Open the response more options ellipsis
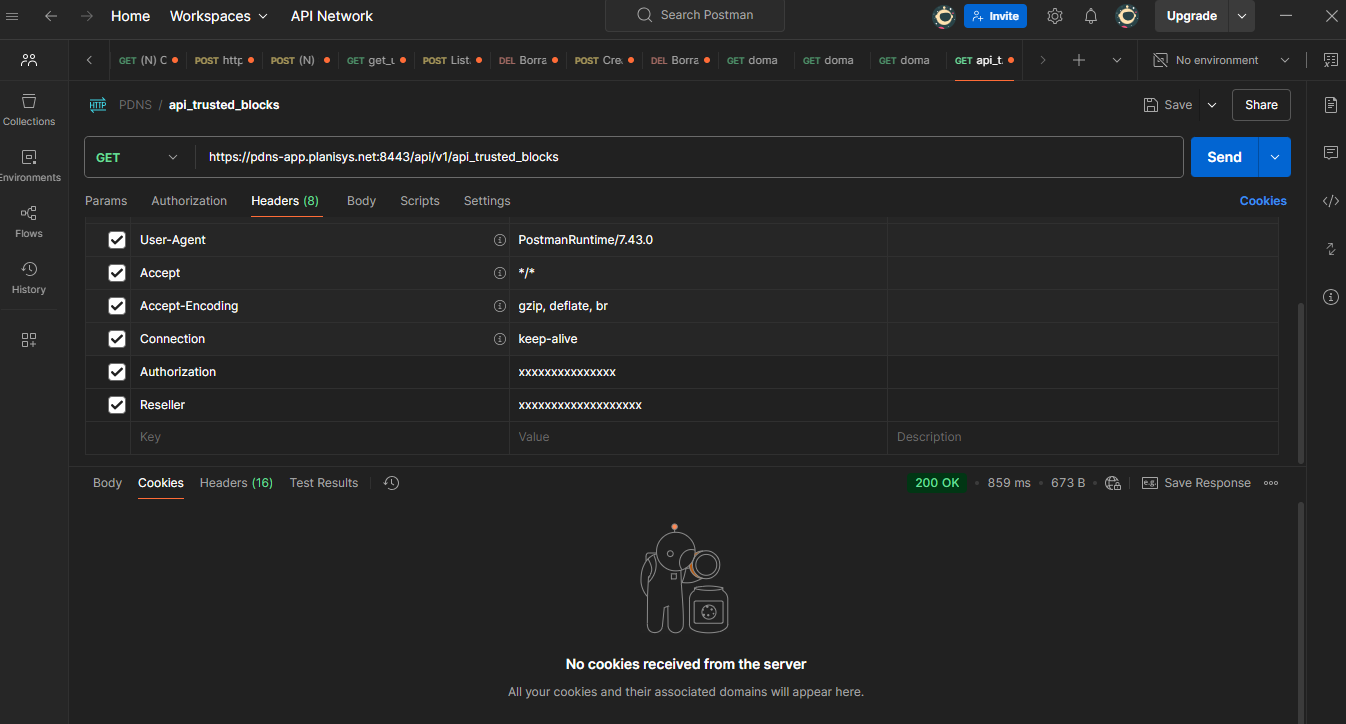1346x724 pixels. (1271, 483)
